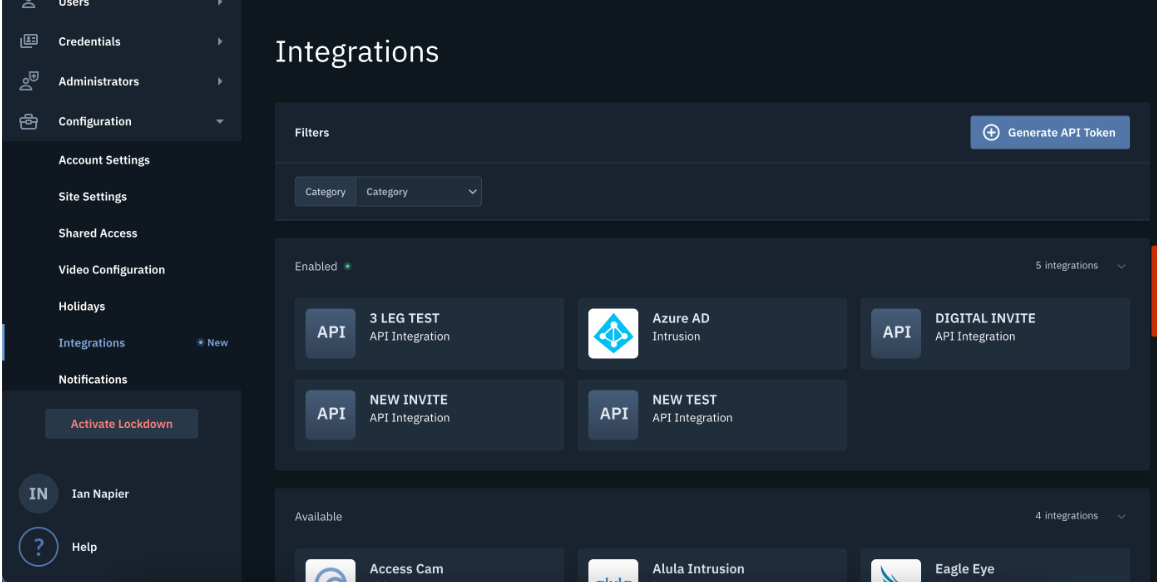Click the Integrations page heading
The height and width of the screenshot is (582, 1157).
357,52
